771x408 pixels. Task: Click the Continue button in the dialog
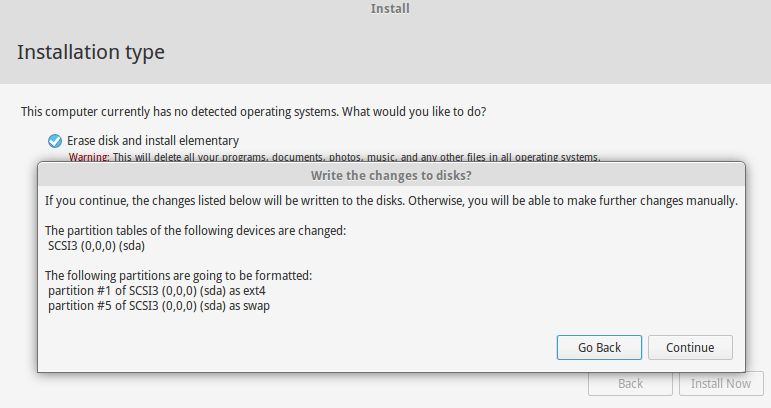pos(690,347)
